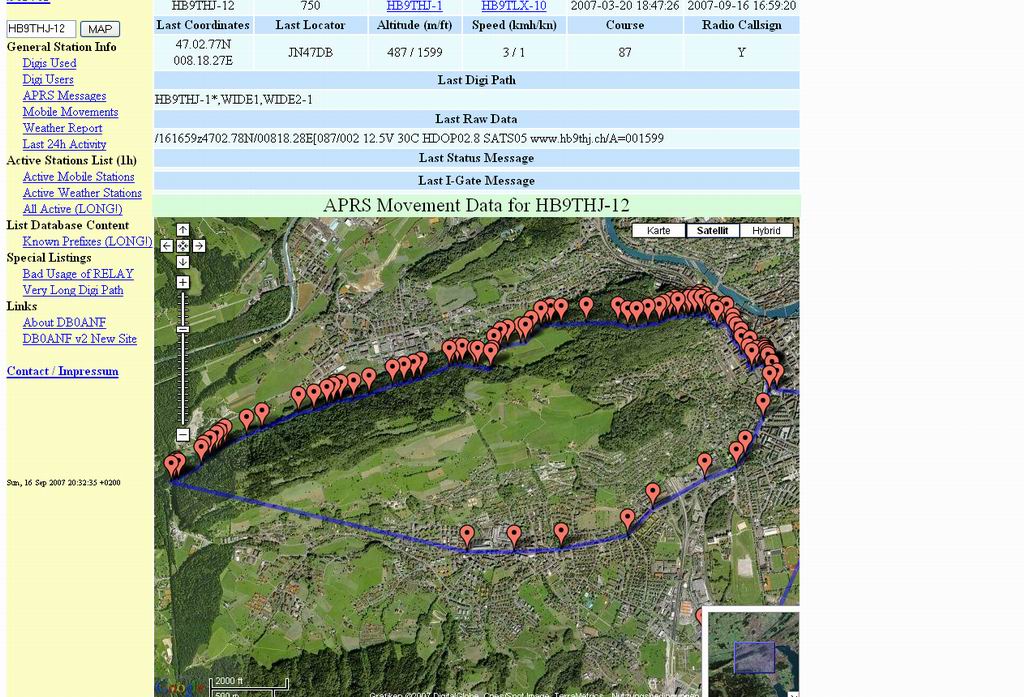Open the HB9TLX-10 station link
The width and height of the screenshot is (1024, 697).
coord(513,6)
